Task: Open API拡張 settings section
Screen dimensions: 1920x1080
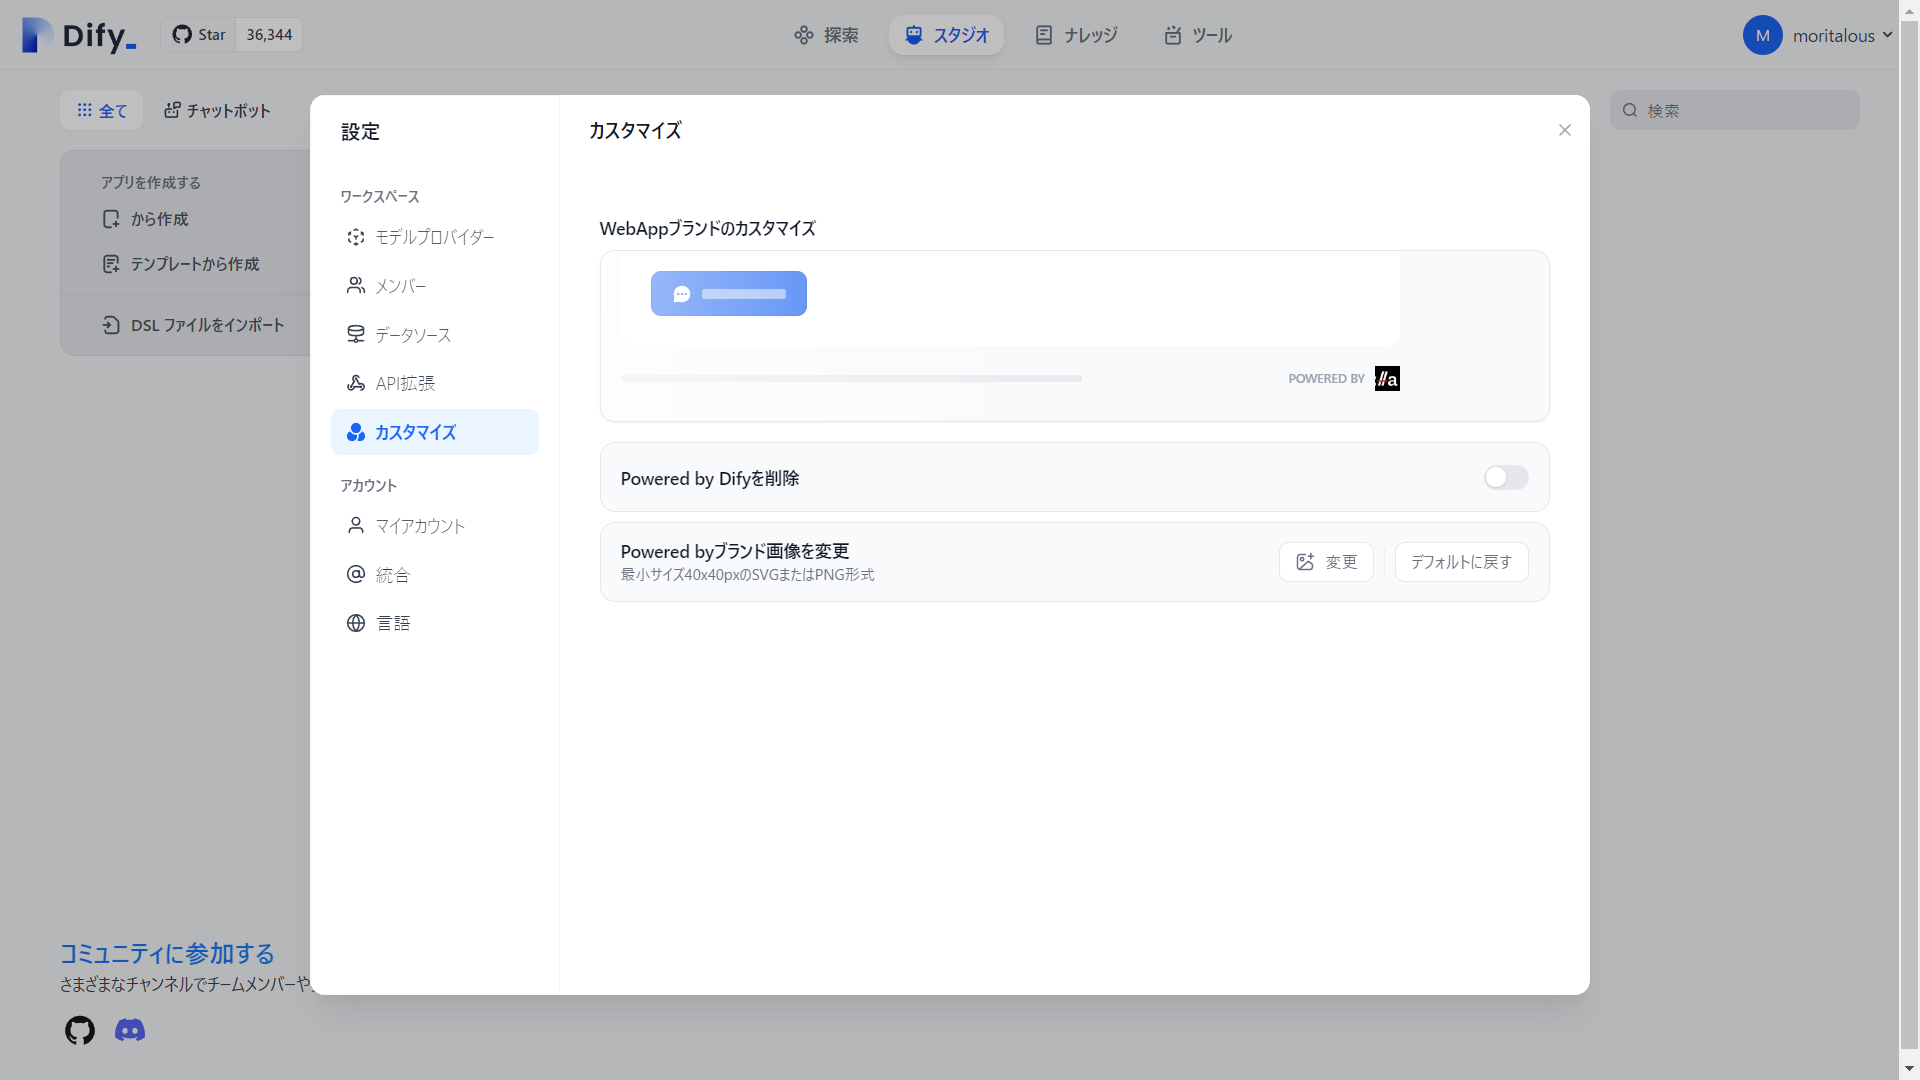Action: click(404, 383)
